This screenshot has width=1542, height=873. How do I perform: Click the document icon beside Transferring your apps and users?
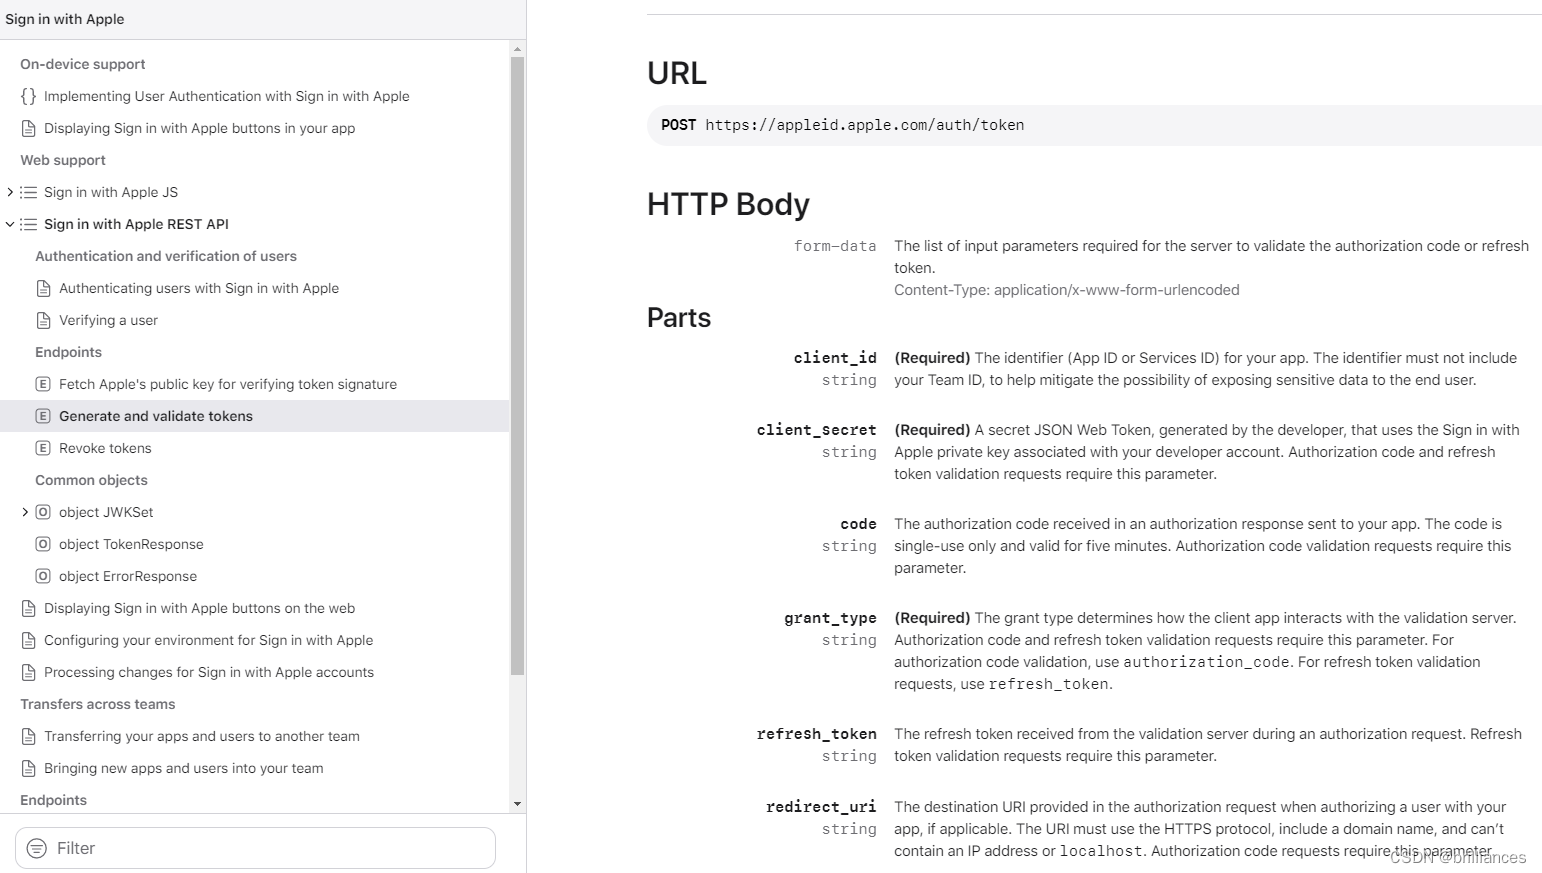pos(28,736)
